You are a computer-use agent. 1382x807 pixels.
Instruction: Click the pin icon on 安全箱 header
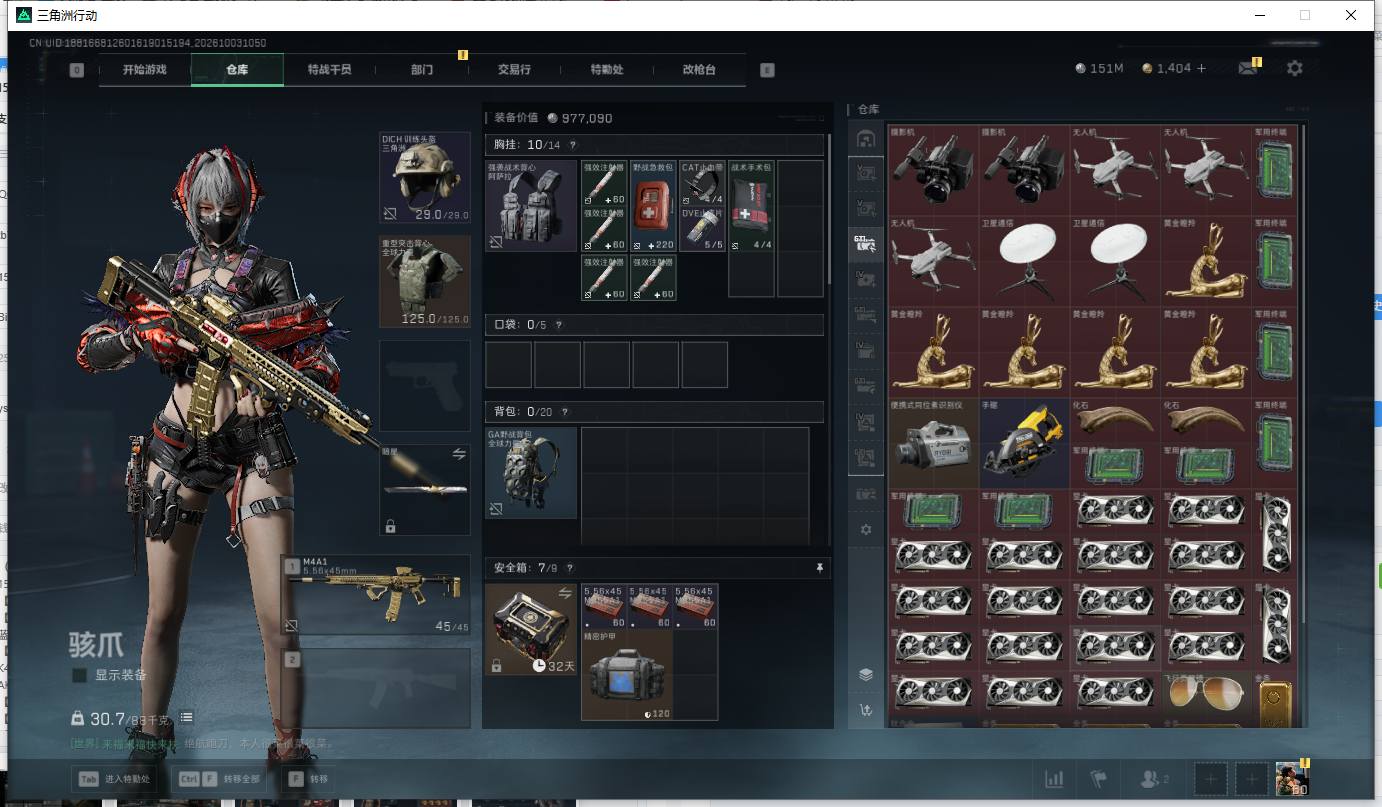tap(820, 568)
